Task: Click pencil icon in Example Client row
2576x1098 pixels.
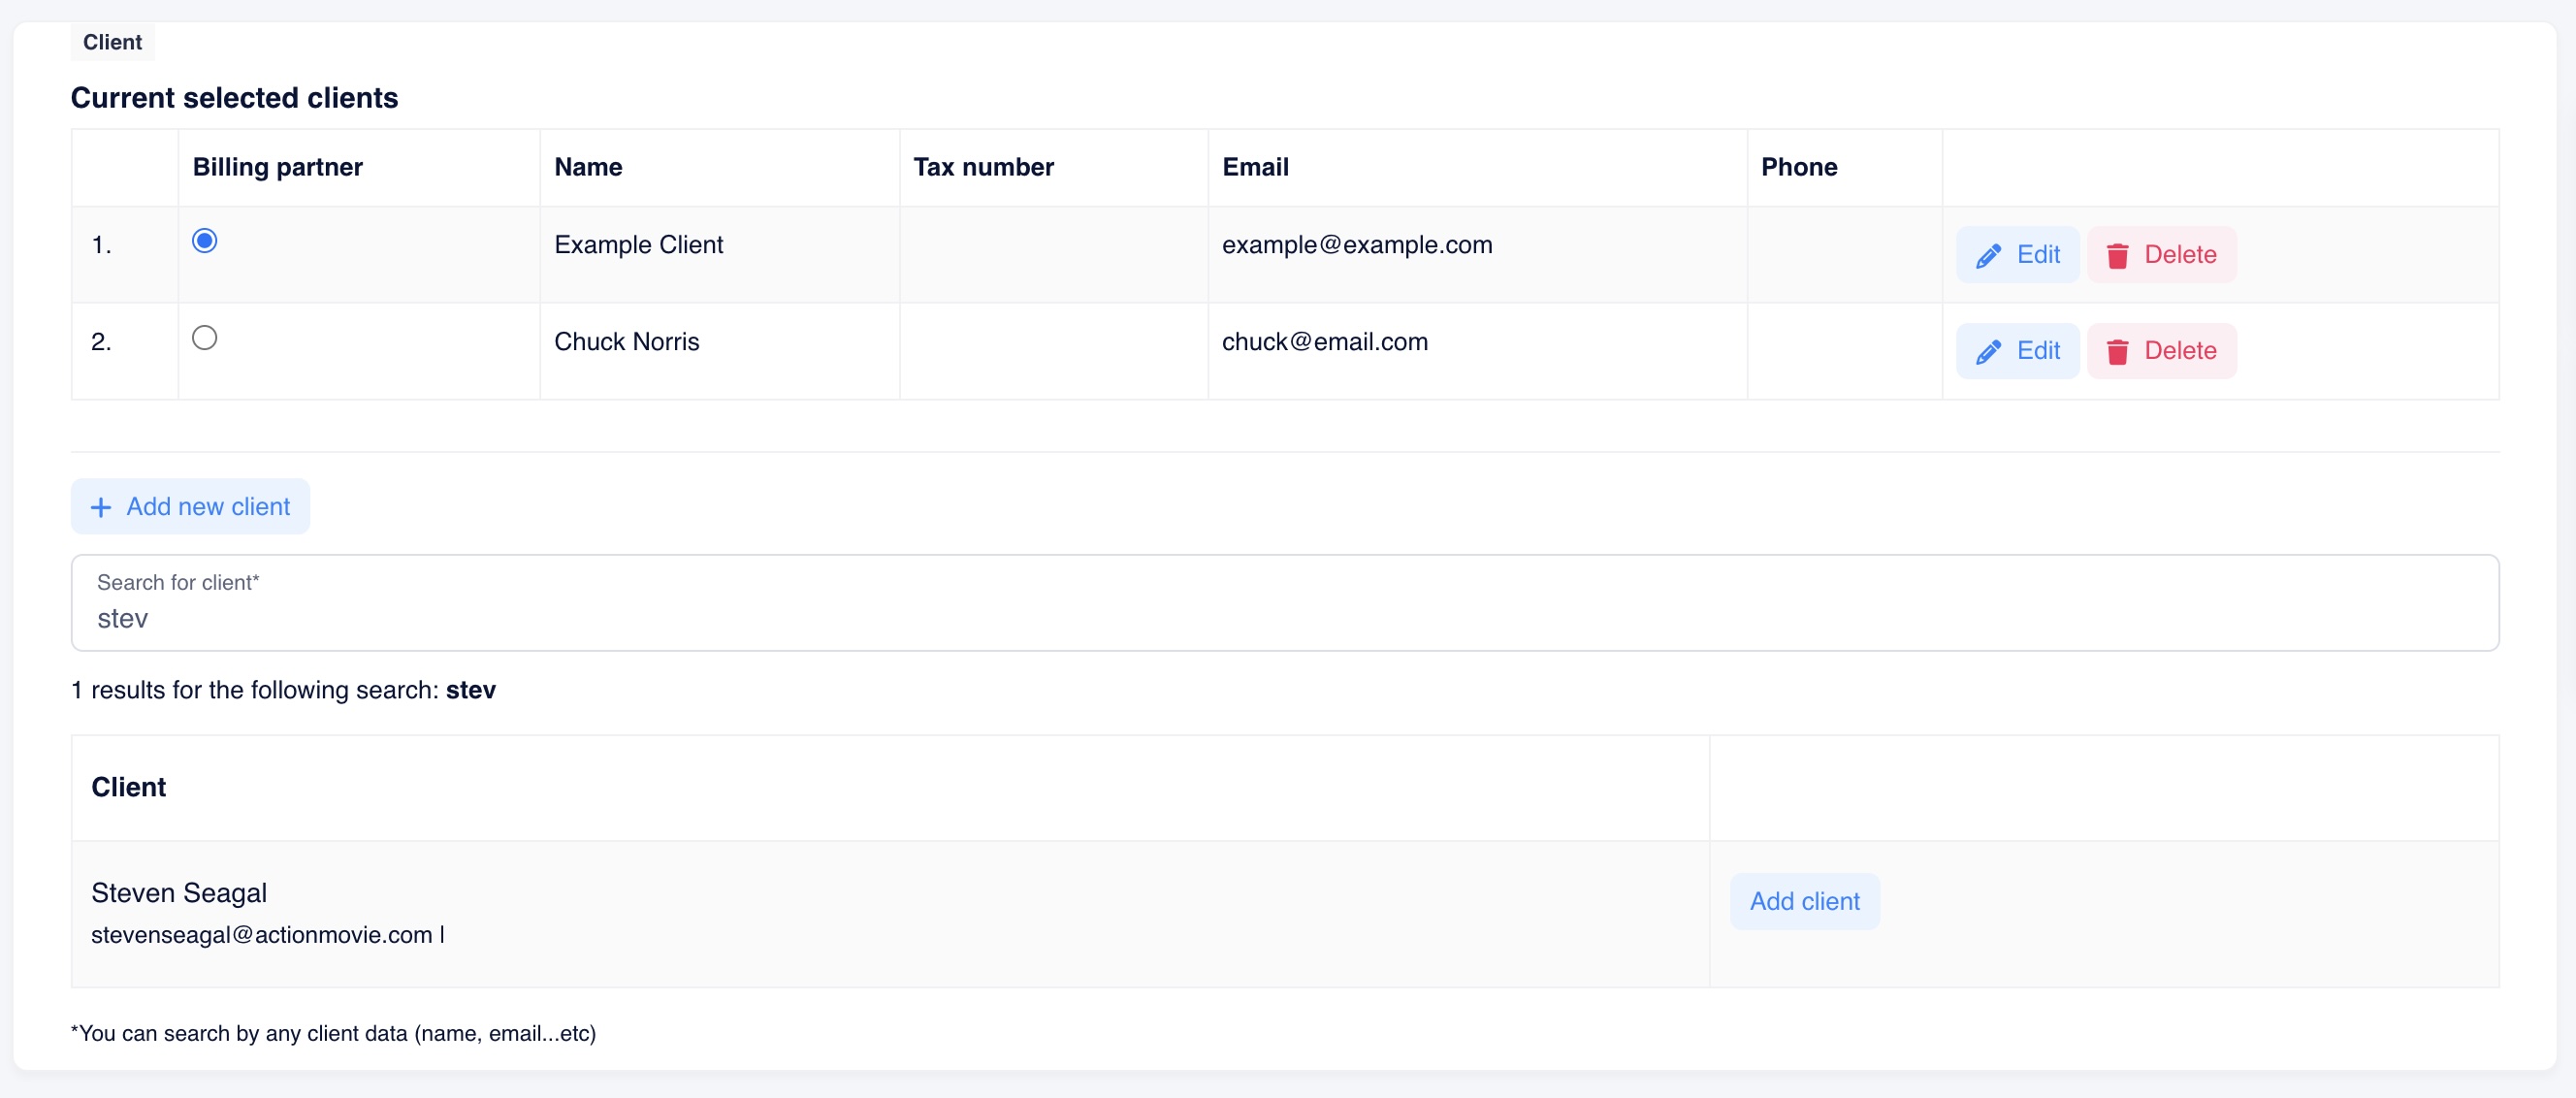Action: click(x=1988, y=256)
